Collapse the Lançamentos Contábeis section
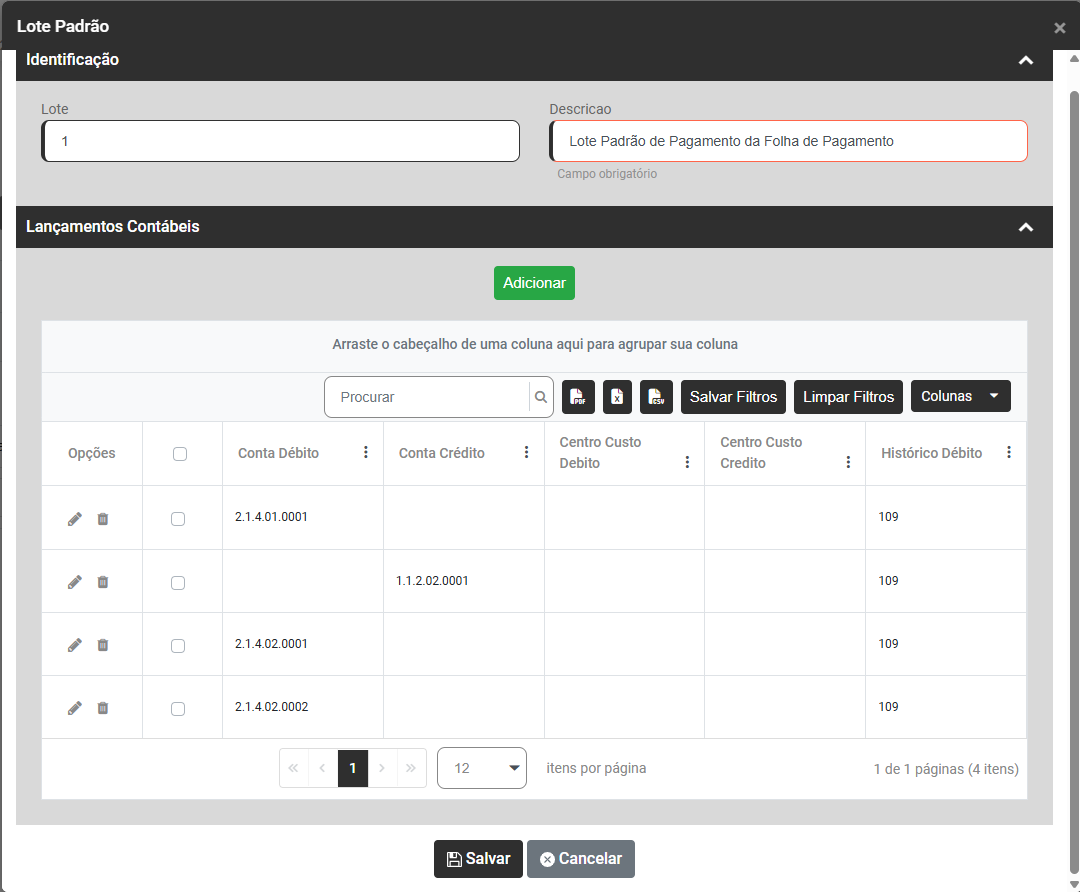Viewport: 1080px width, 892px height. [x=1026, y=227]
